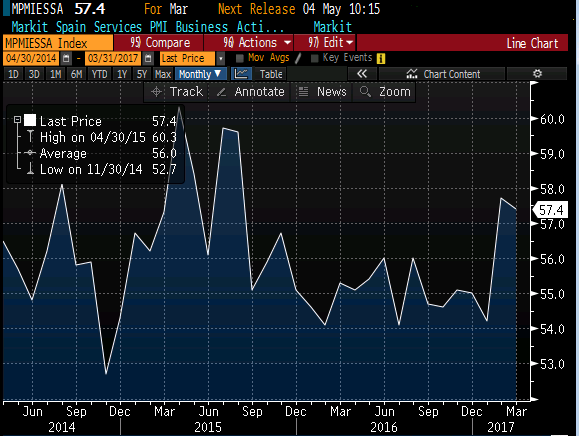
Task: Select the 3D range tab
Action: tap(34, 74)
